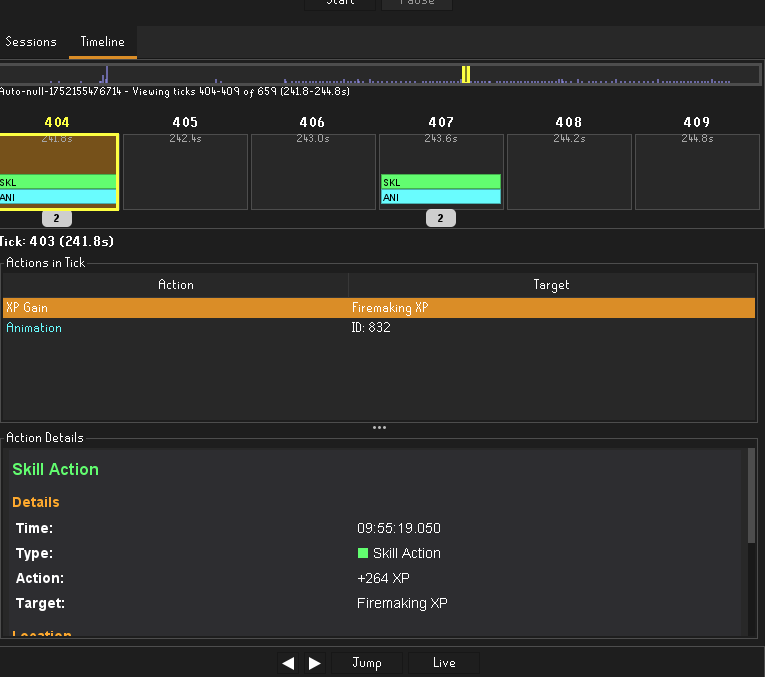
Task: Click green SKL bar in tick 404
Action: click(58, 182)
